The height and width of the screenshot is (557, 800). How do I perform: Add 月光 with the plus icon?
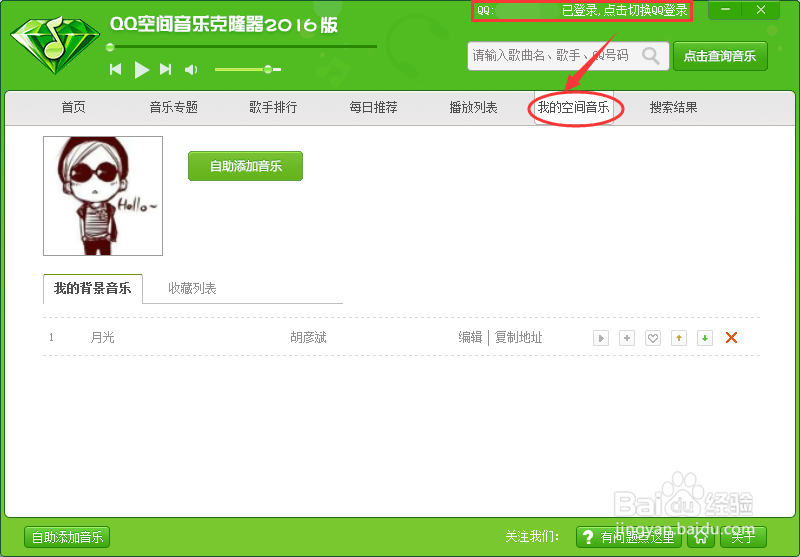[x=627, y=338]
